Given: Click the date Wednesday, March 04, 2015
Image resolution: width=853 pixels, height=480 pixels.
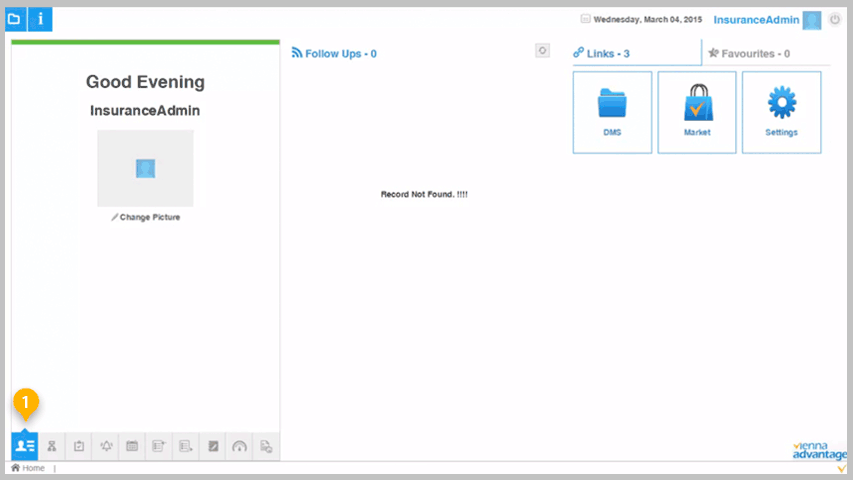Looking at the screenshot, I should coord(647,19).
